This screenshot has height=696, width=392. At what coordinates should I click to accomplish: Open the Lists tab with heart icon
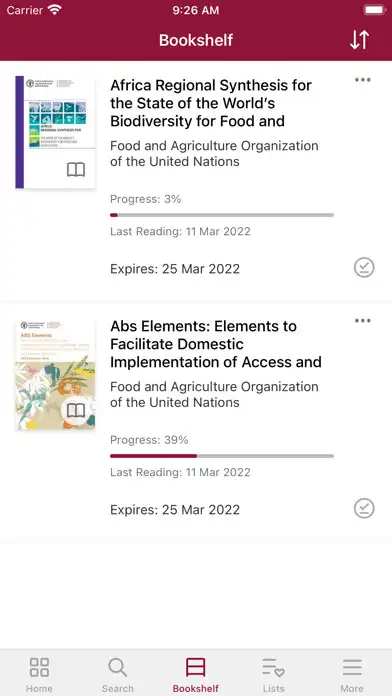coord(273,674)
